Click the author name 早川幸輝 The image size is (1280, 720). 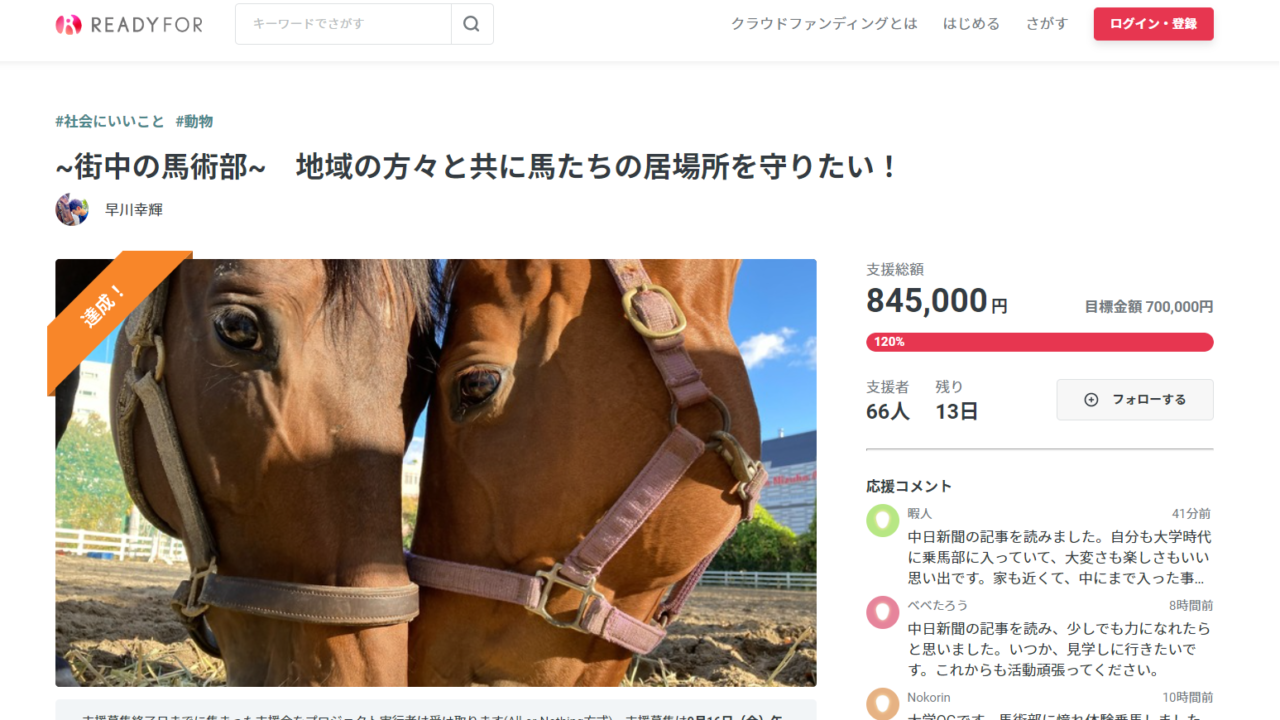[x=134, y=210]
